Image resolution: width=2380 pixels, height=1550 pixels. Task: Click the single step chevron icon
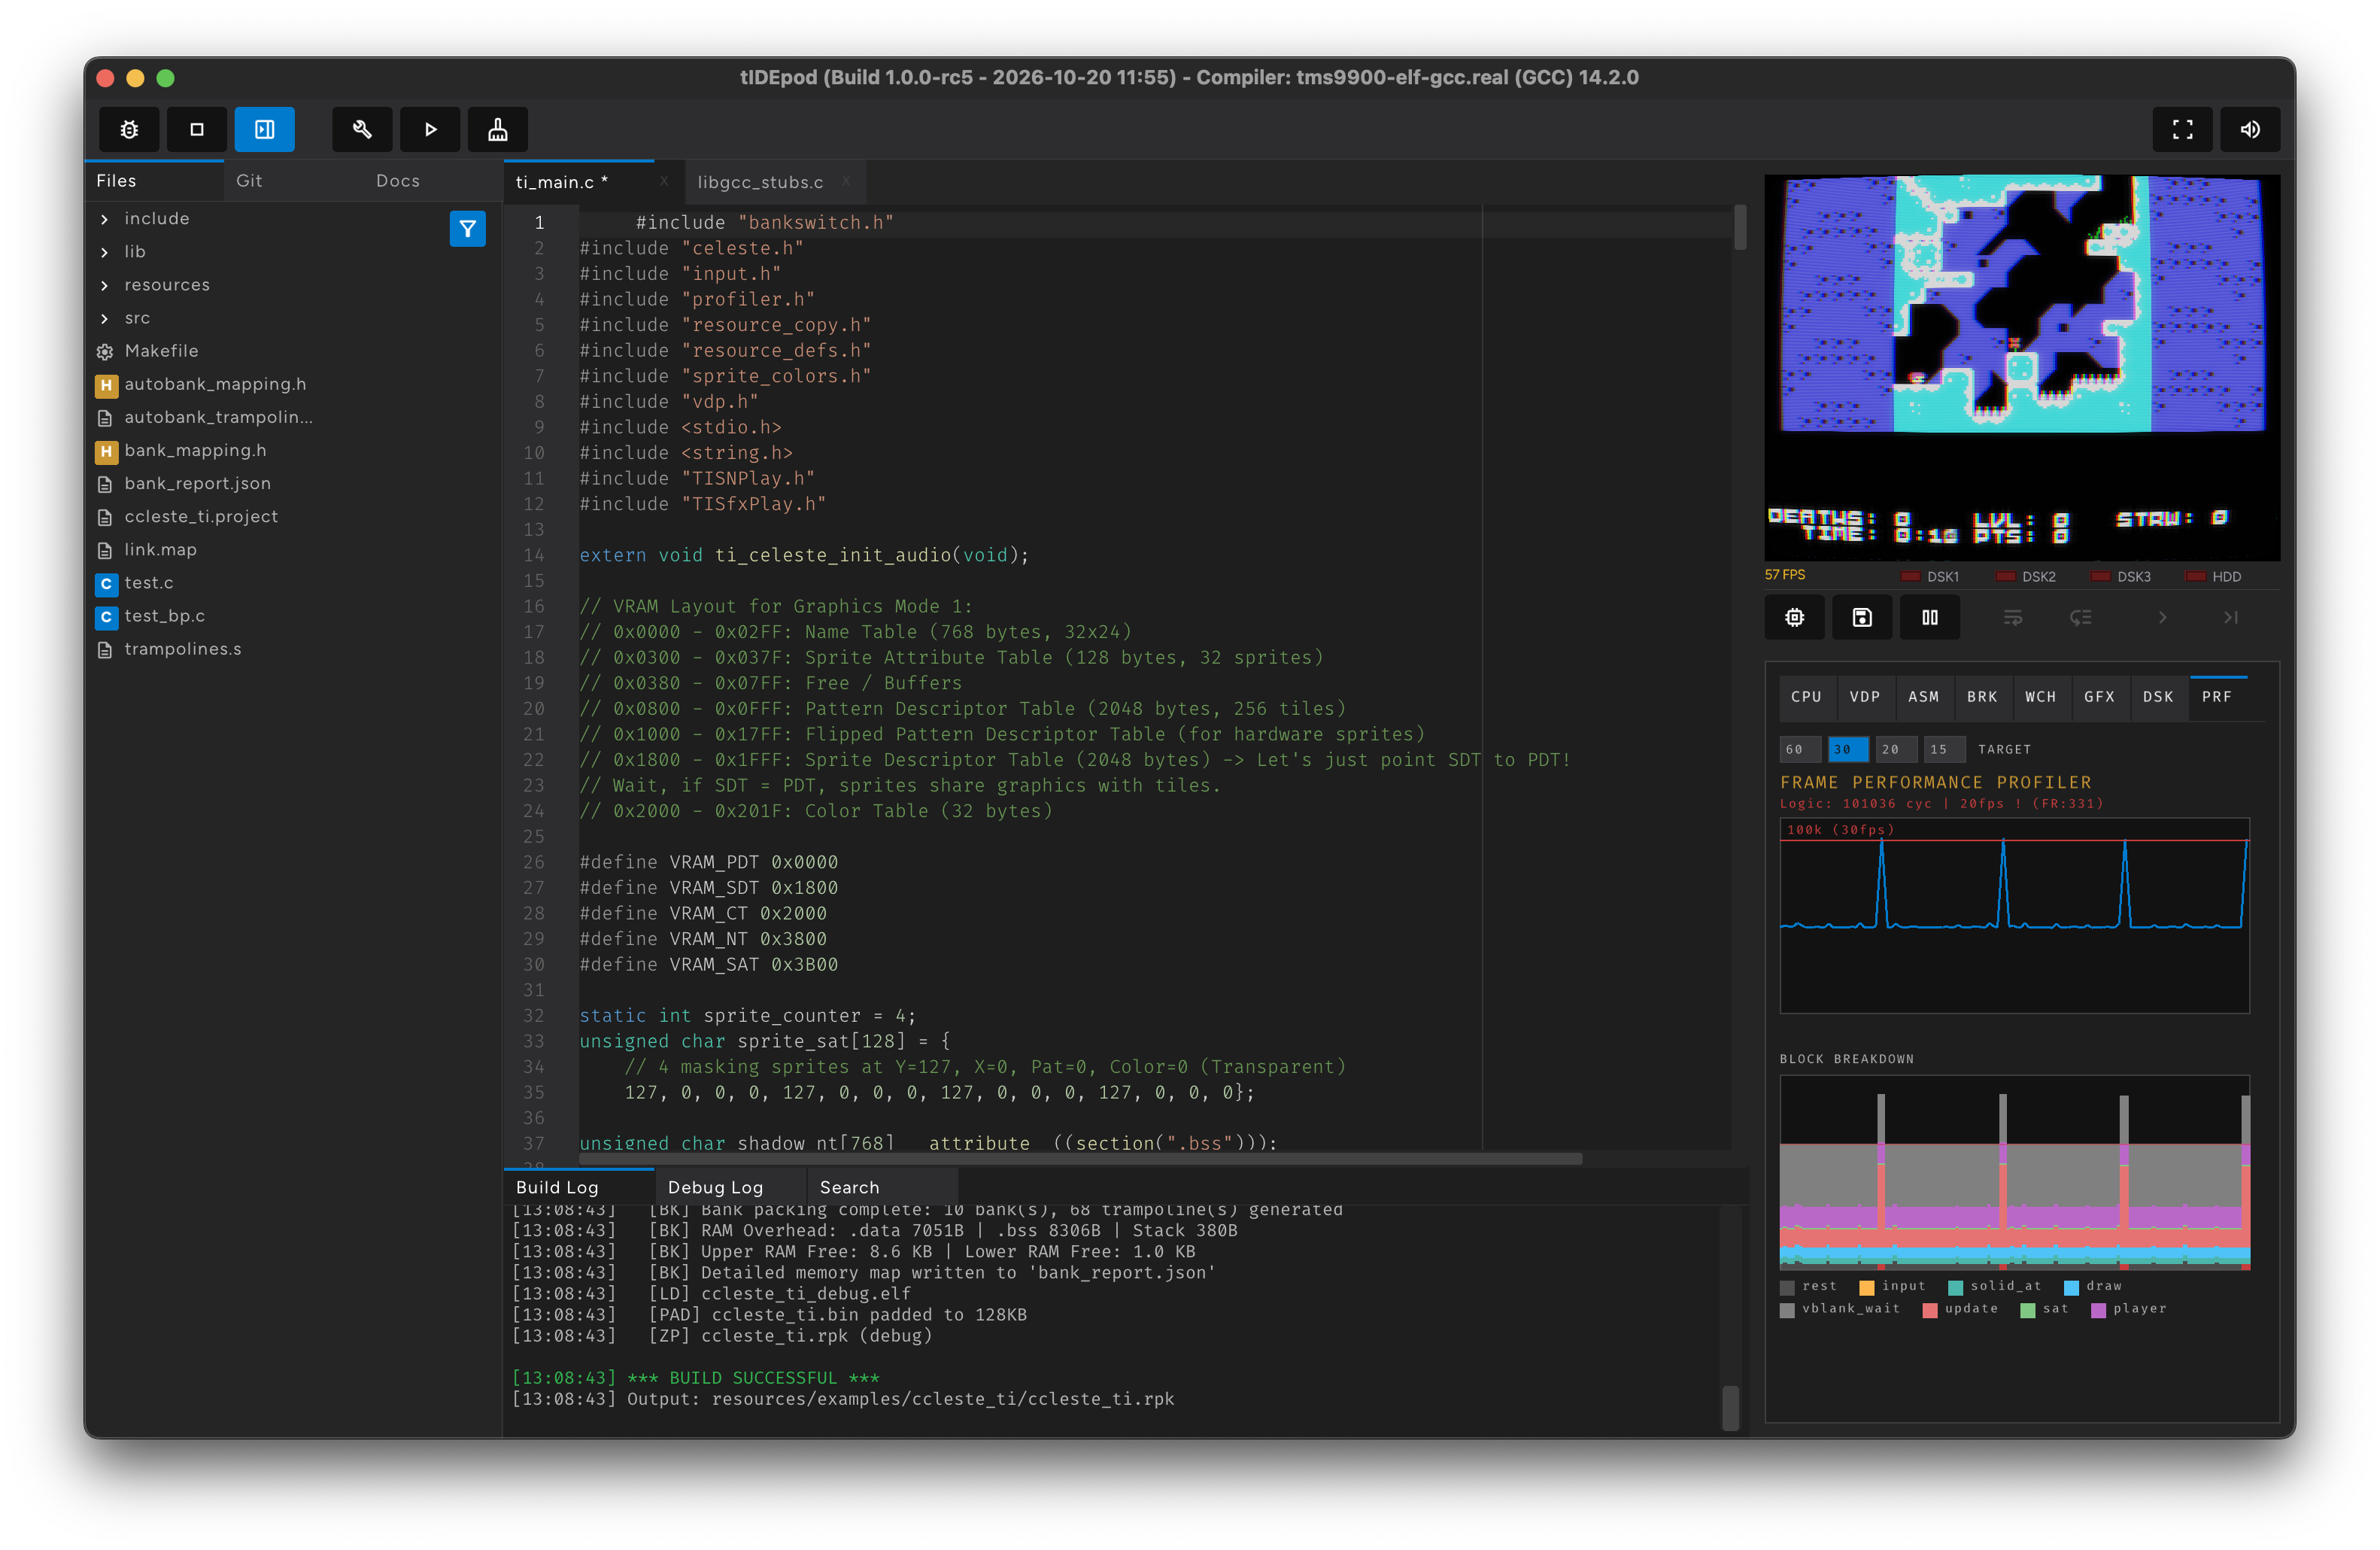[x=2163, y=618]
